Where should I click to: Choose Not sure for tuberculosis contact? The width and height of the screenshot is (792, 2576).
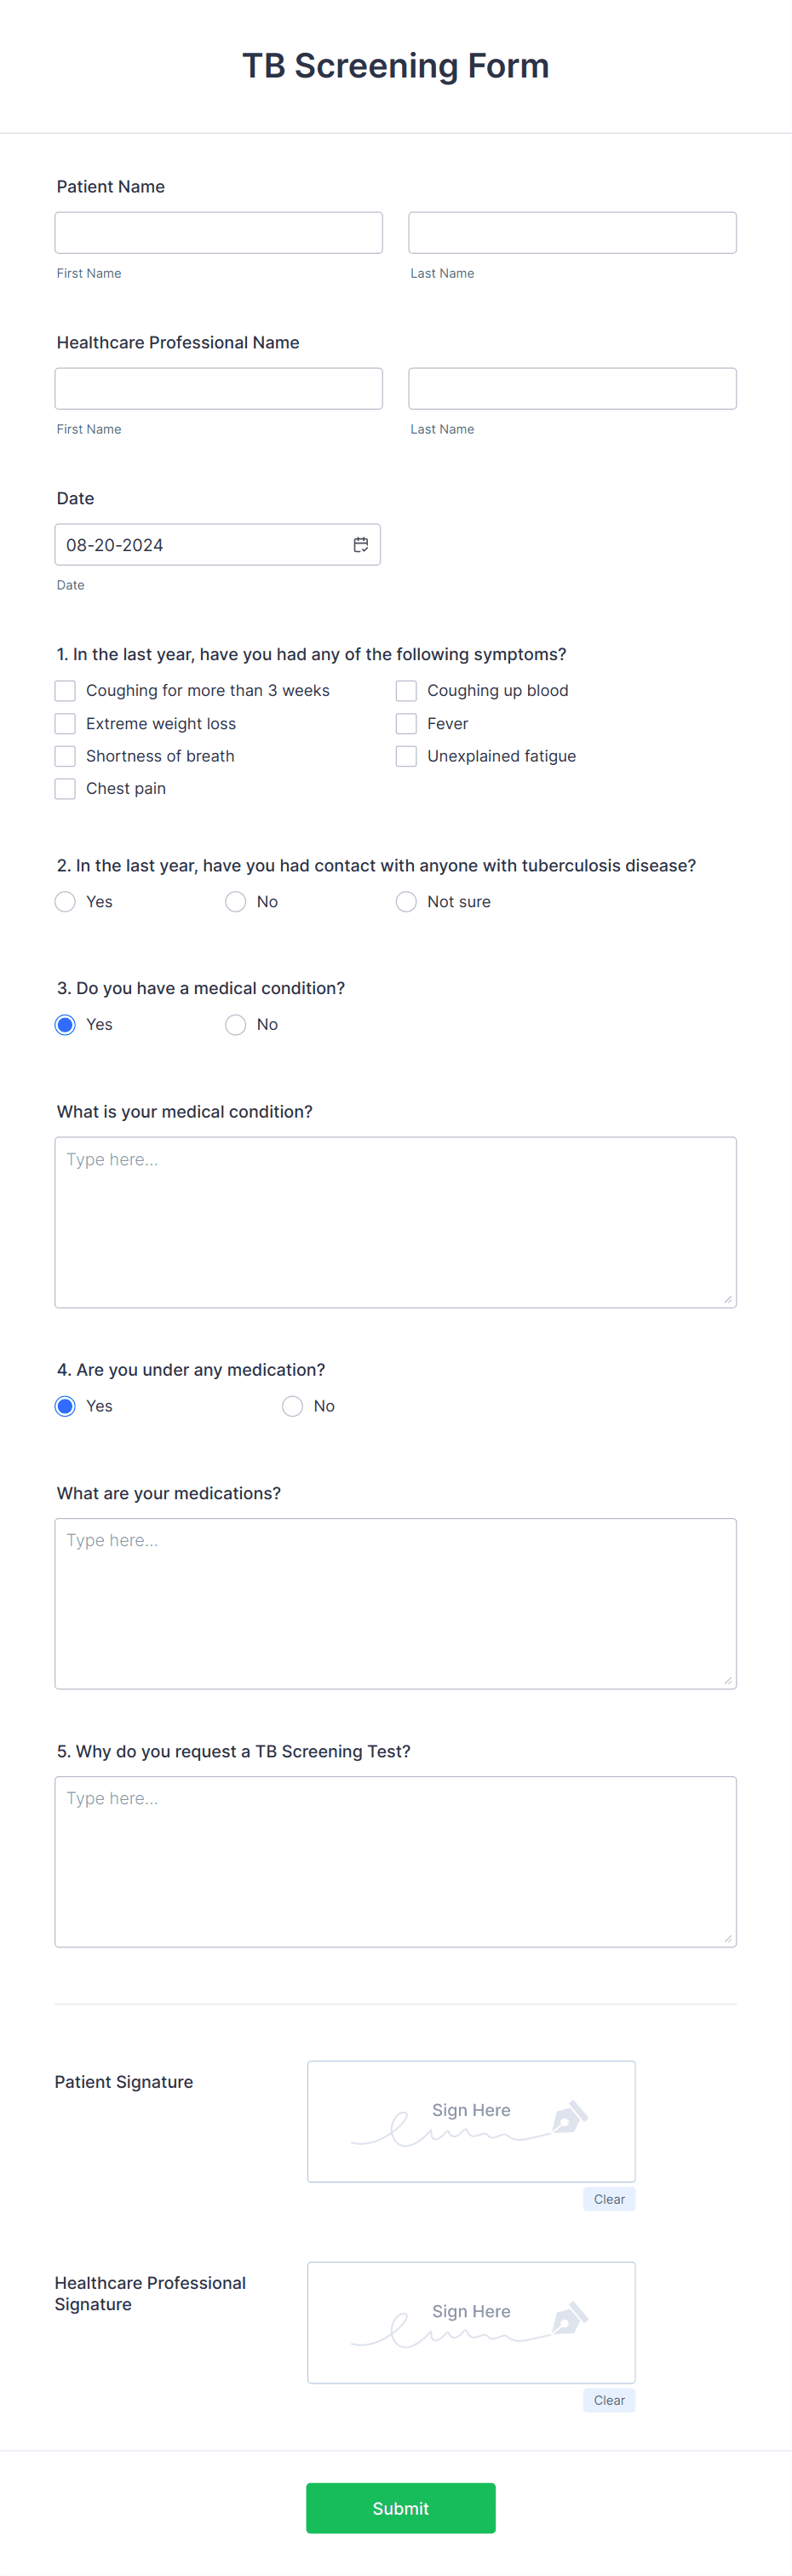pyautogui.click(x=406, y=901)
